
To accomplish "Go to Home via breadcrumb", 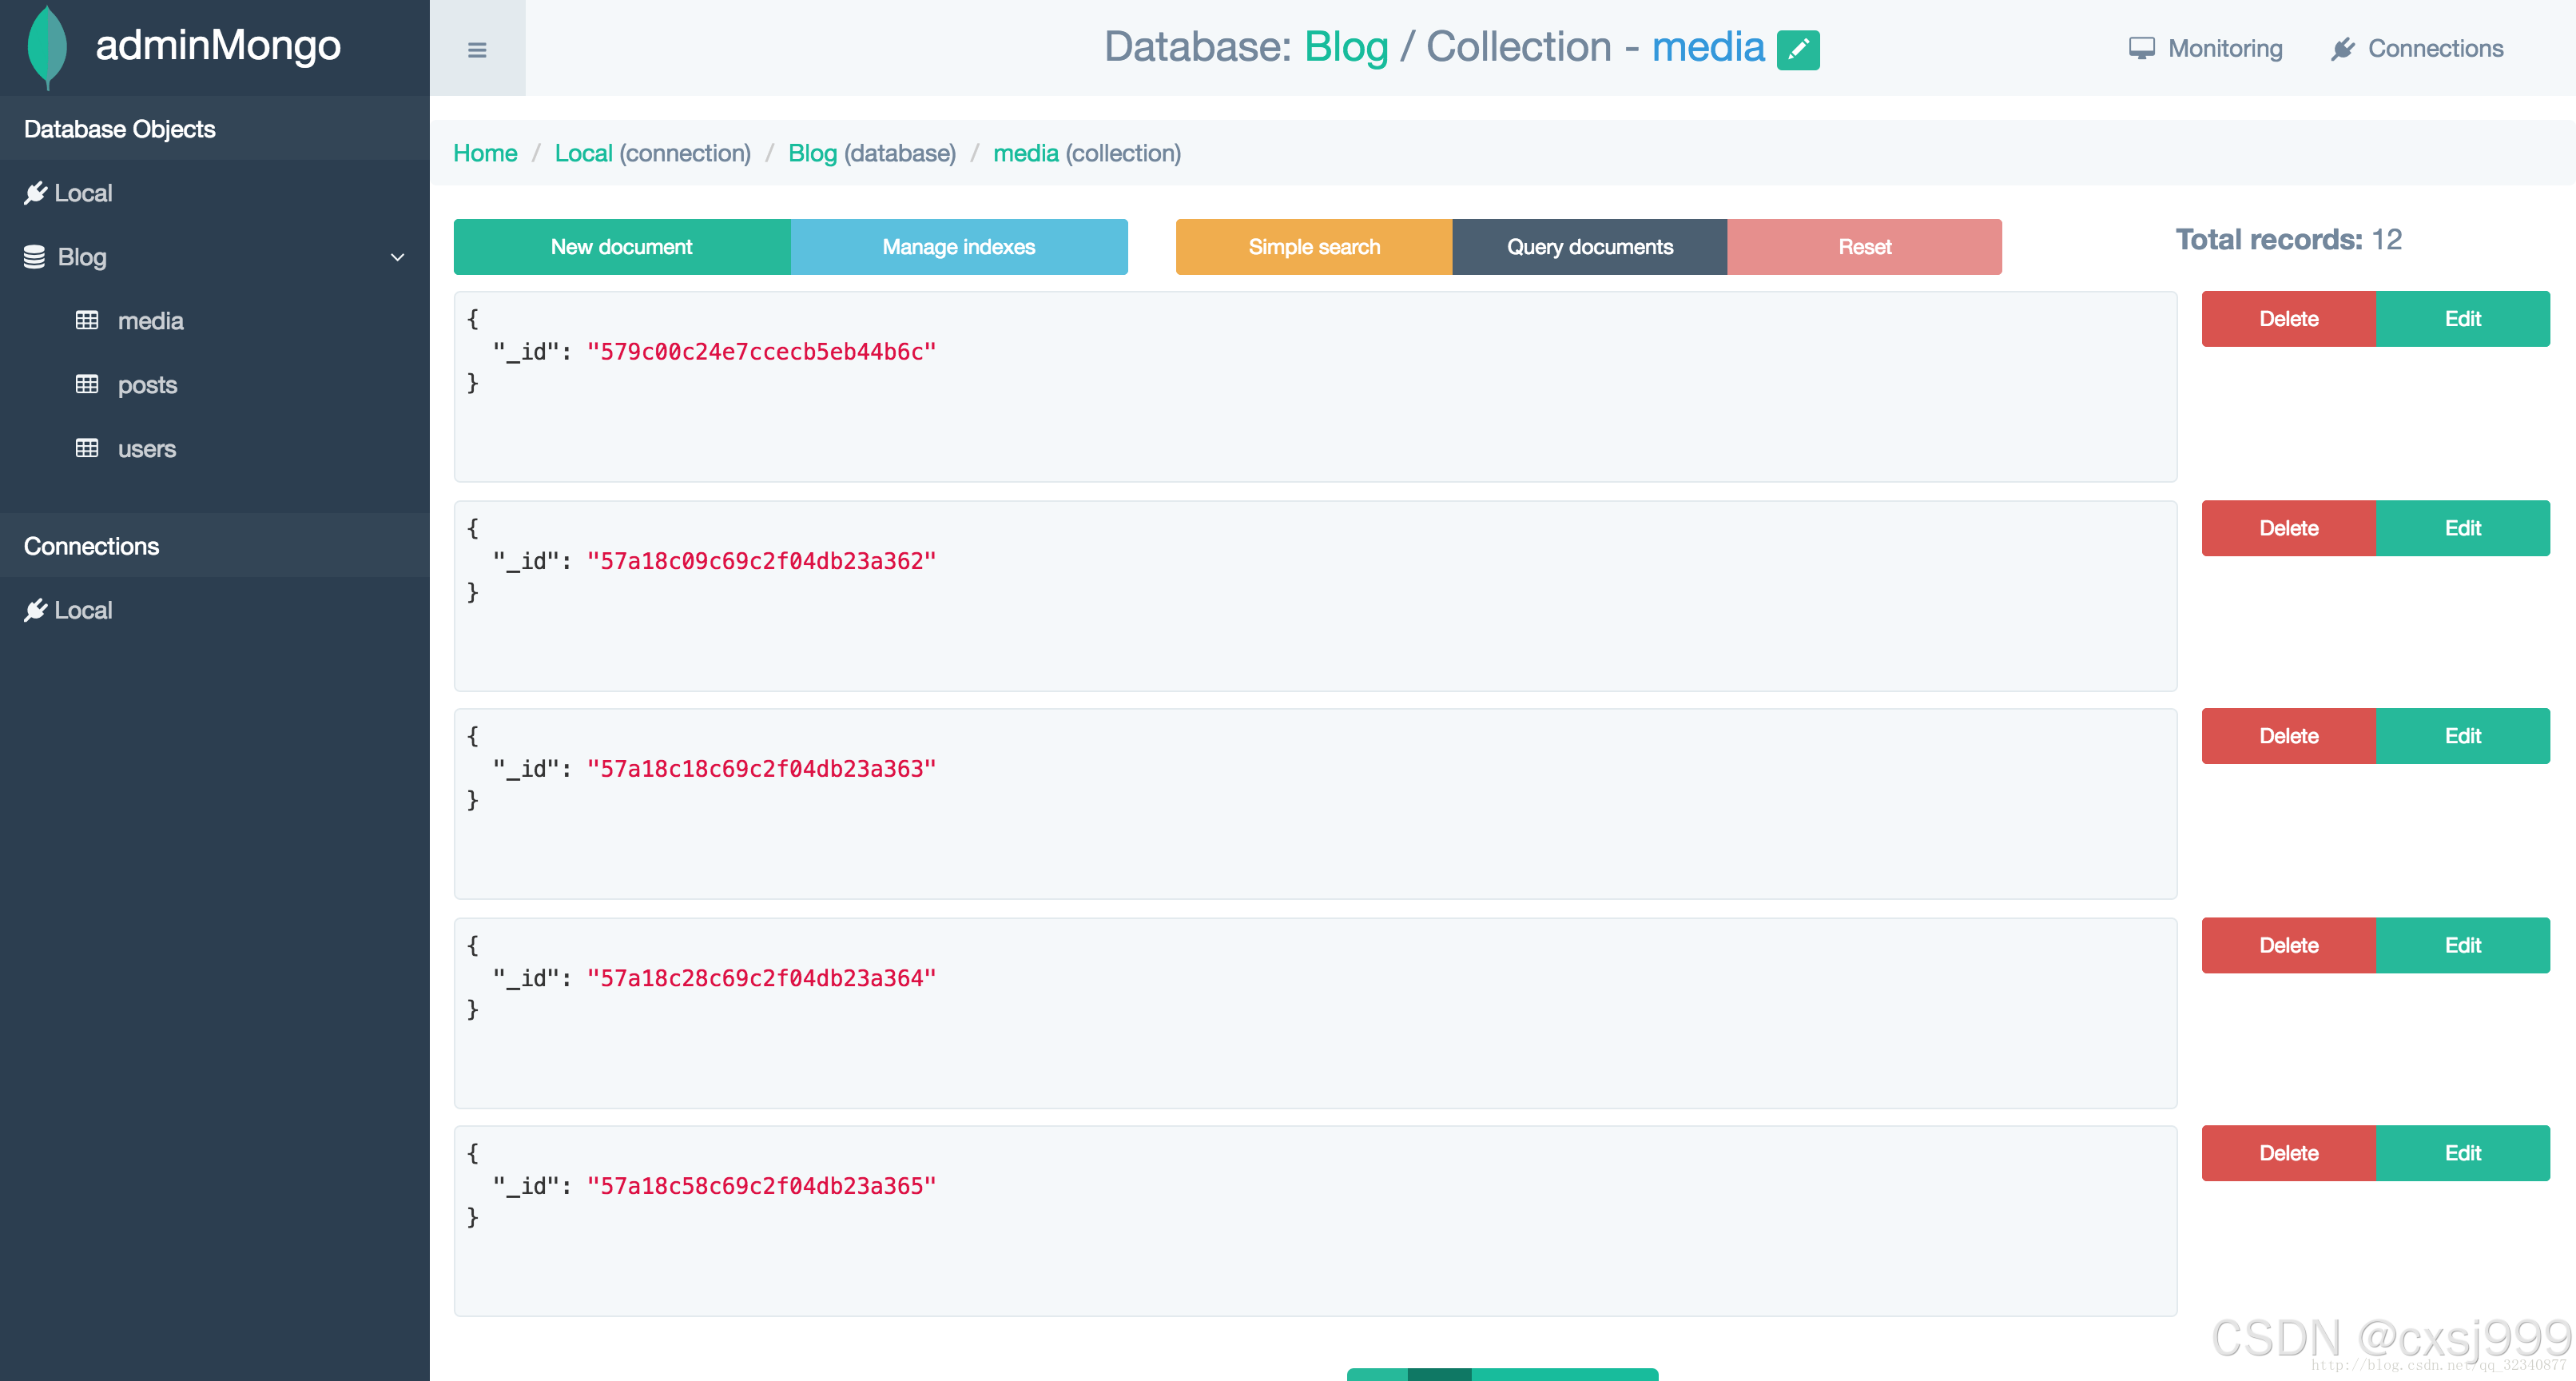I will point(485,153).
